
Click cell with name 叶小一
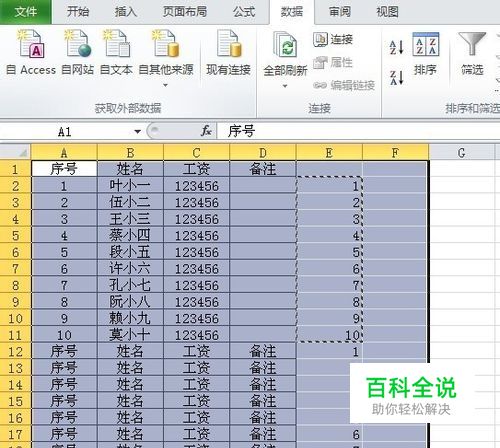[130, 185]
